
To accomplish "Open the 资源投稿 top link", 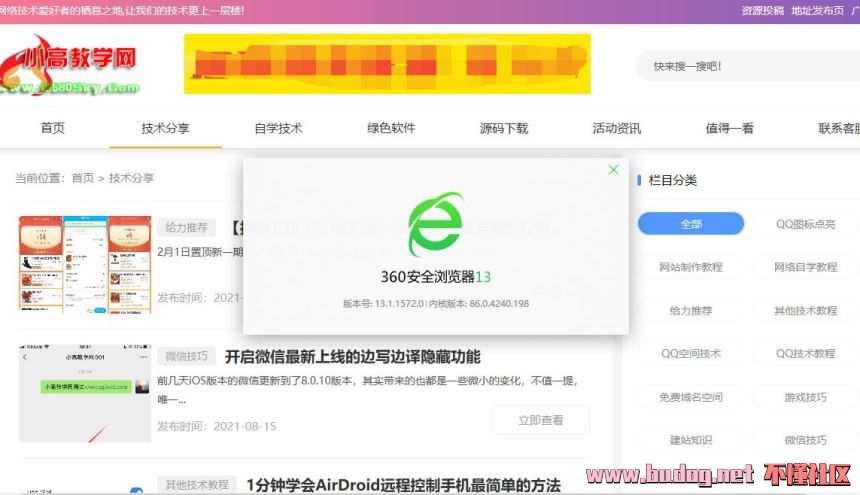I will pos(762,10).
